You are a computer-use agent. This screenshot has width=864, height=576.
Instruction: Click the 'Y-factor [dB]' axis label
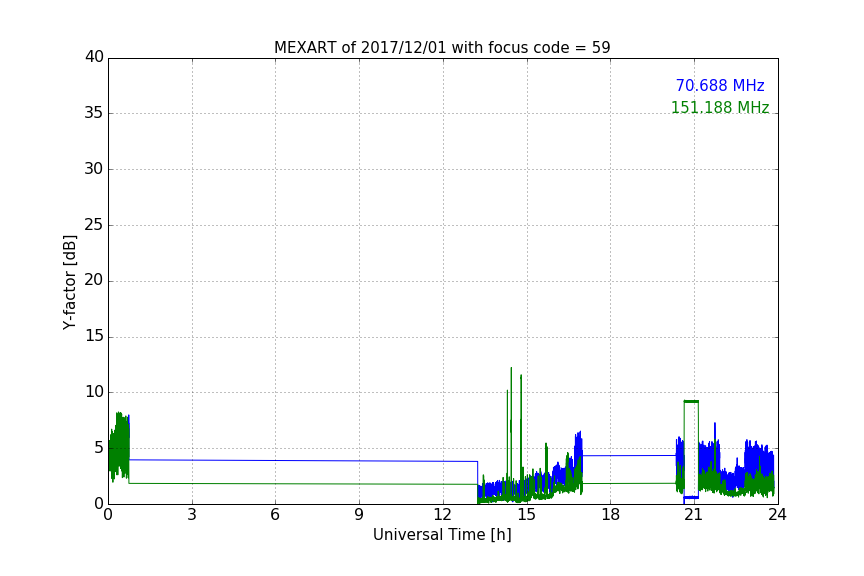(x=69, y=282)
